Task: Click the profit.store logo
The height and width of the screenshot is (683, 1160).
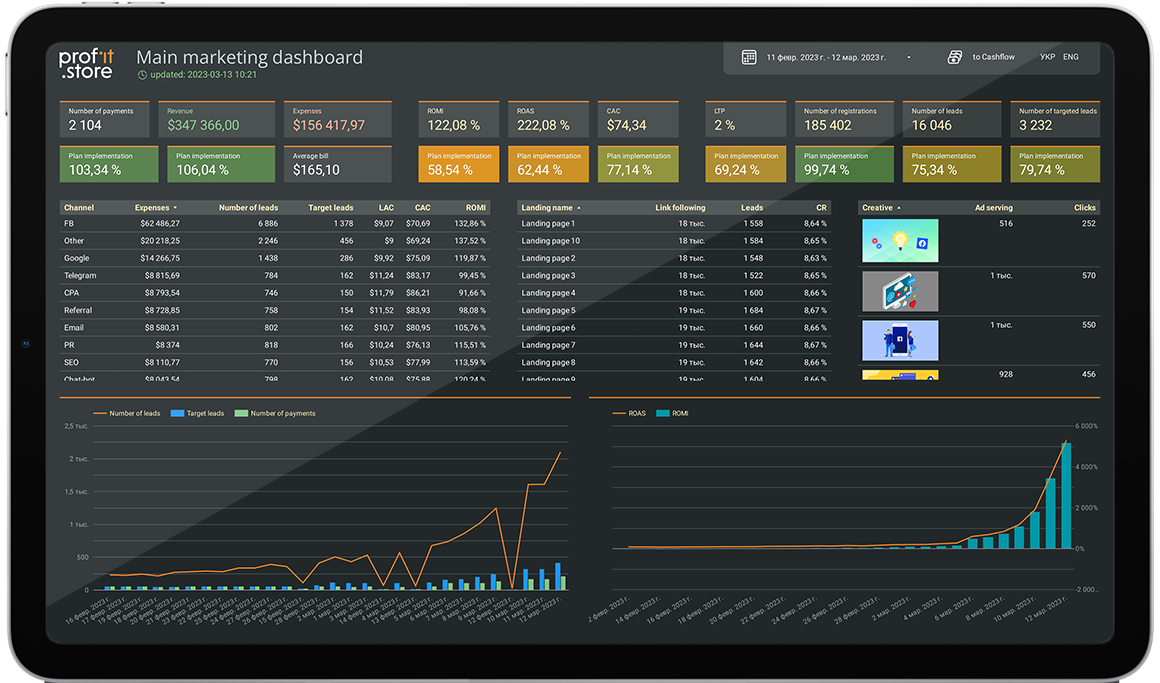Action: (x=86, y=64)
